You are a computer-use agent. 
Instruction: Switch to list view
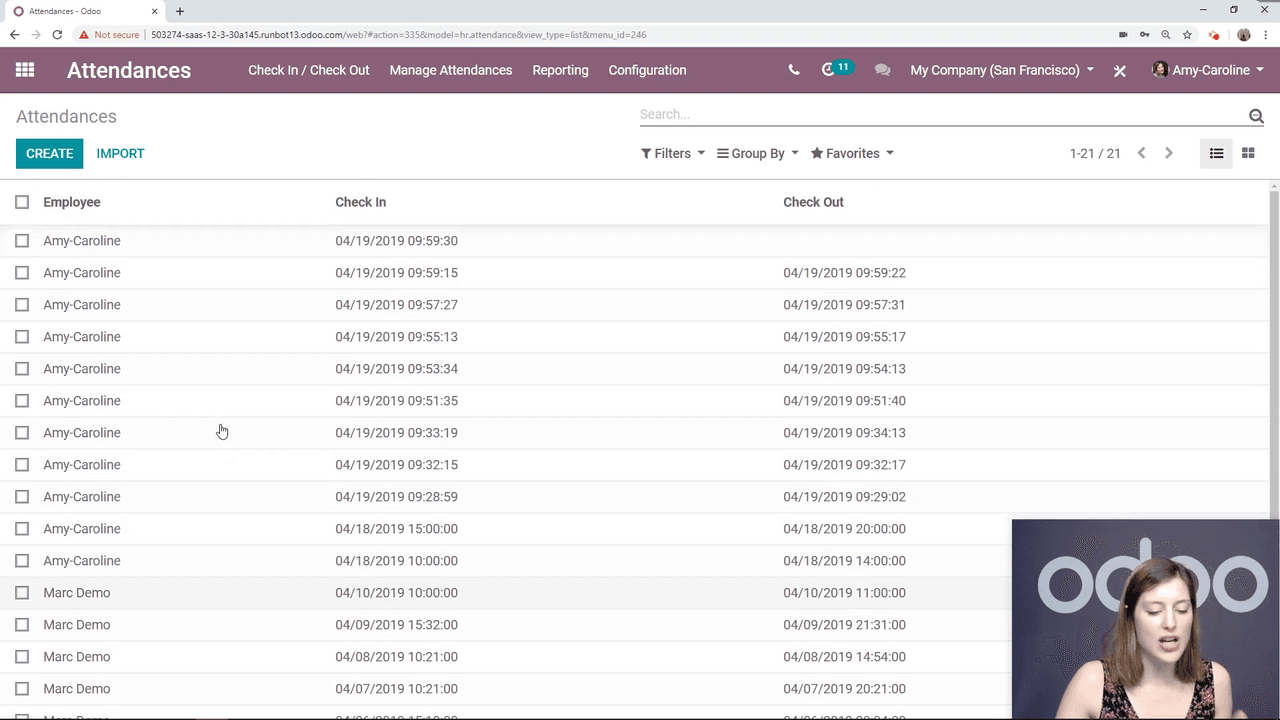[1216, 153]
